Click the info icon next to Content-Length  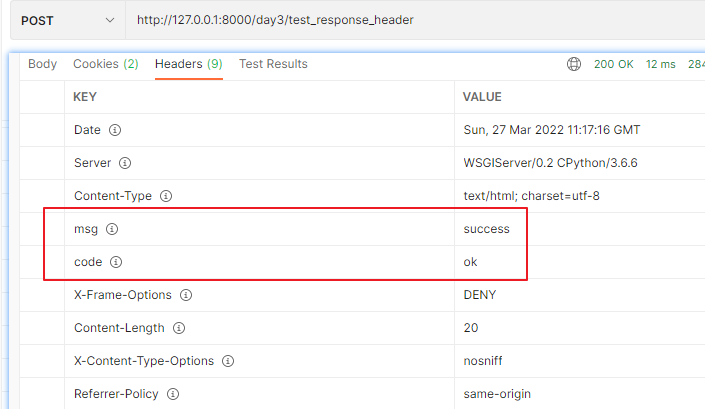179,328
